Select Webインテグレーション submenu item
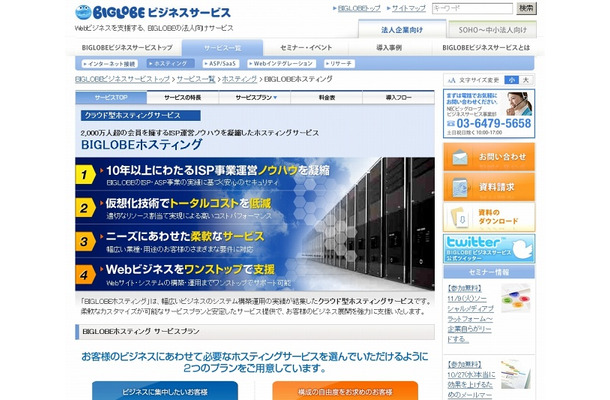This screenshot has height=400, width=610. tap(282, 63)
